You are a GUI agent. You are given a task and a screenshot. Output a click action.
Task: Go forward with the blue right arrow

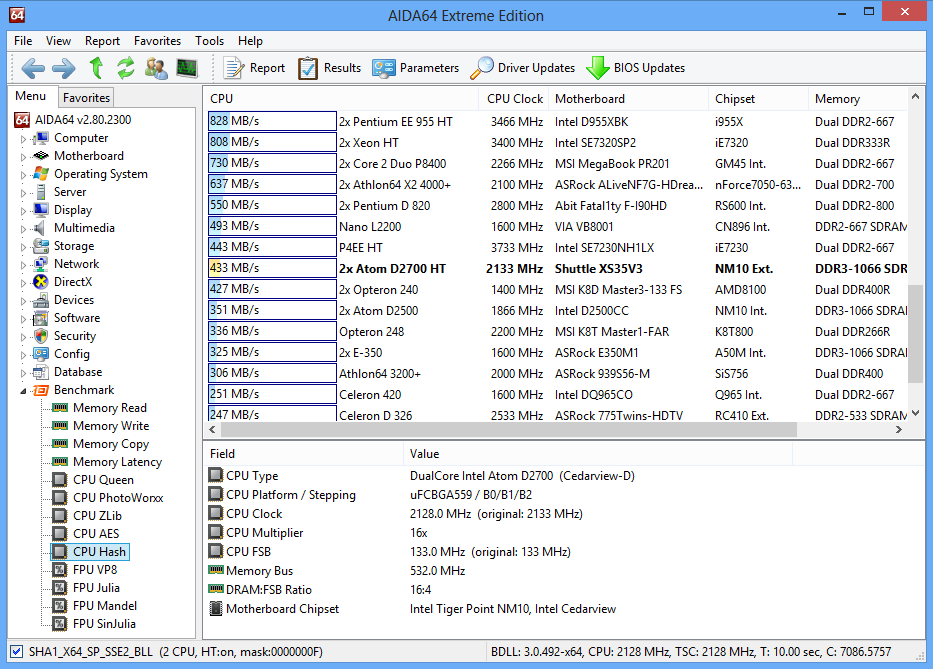click(x=64, y=68)
